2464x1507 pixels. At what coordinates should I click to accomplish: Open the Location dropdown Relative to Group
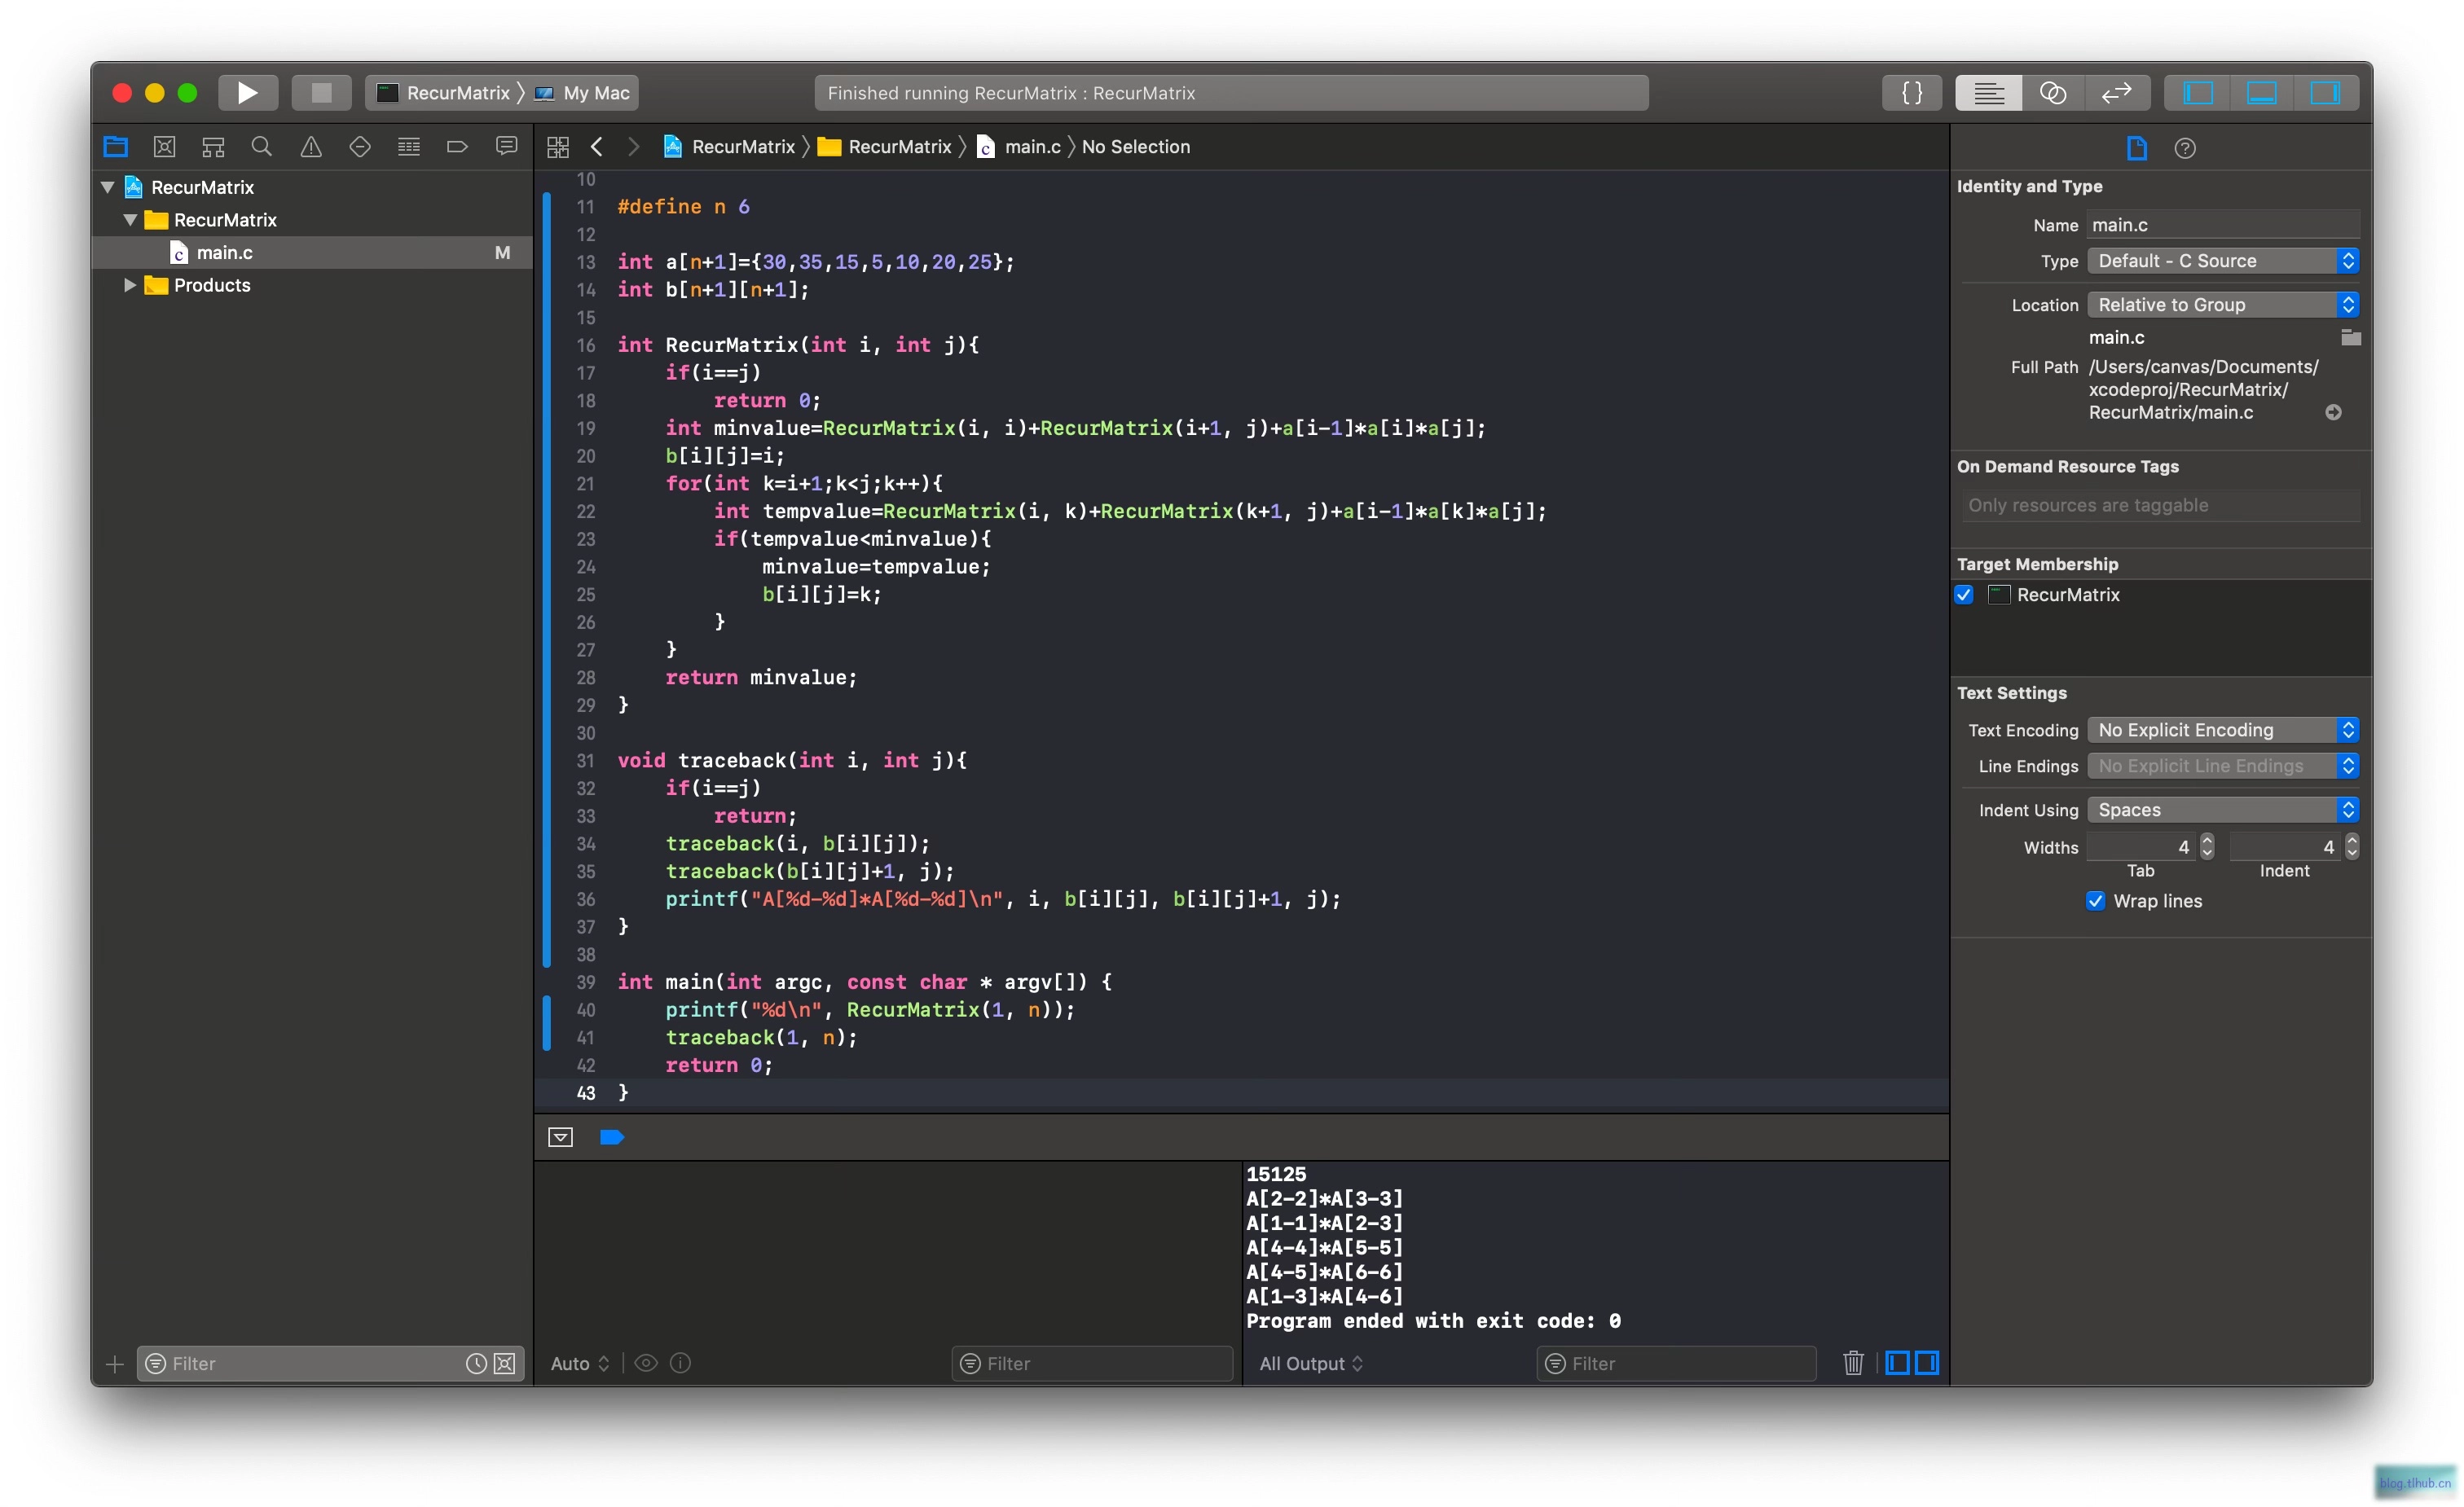[x=2223, y=305]
